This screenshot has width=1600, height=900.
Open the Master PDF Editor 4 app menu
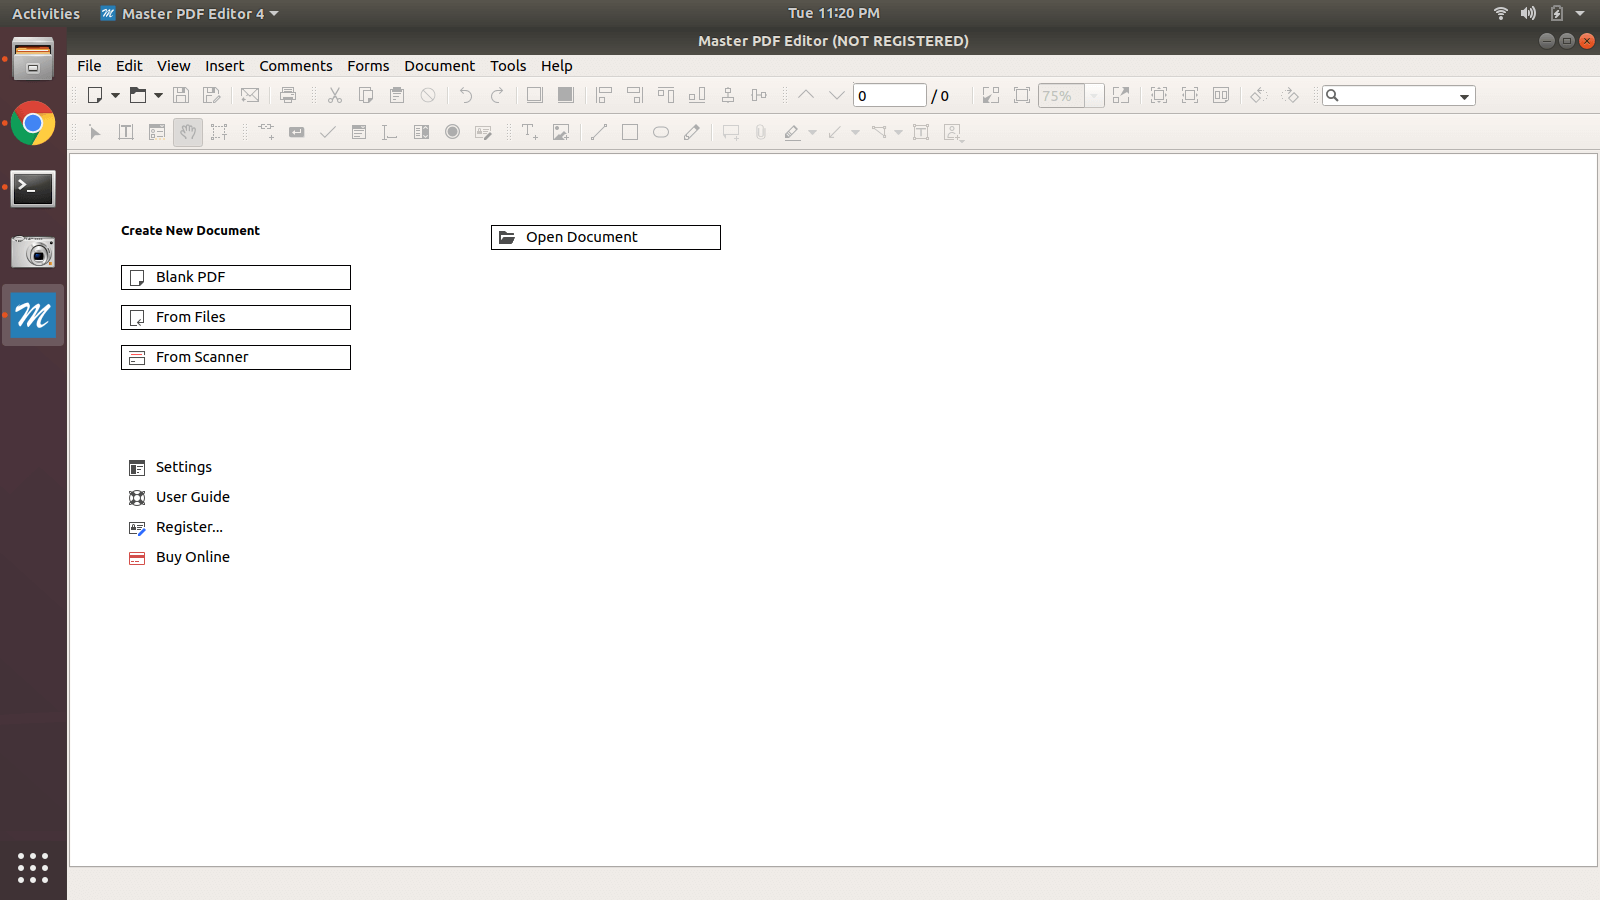[190, 13]
